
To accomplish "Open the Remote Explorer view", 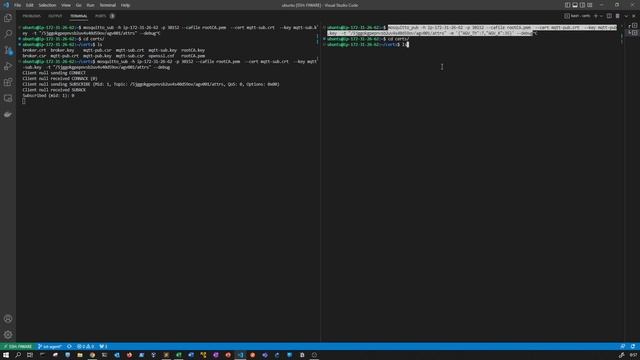I will click(x=8, y=98).
